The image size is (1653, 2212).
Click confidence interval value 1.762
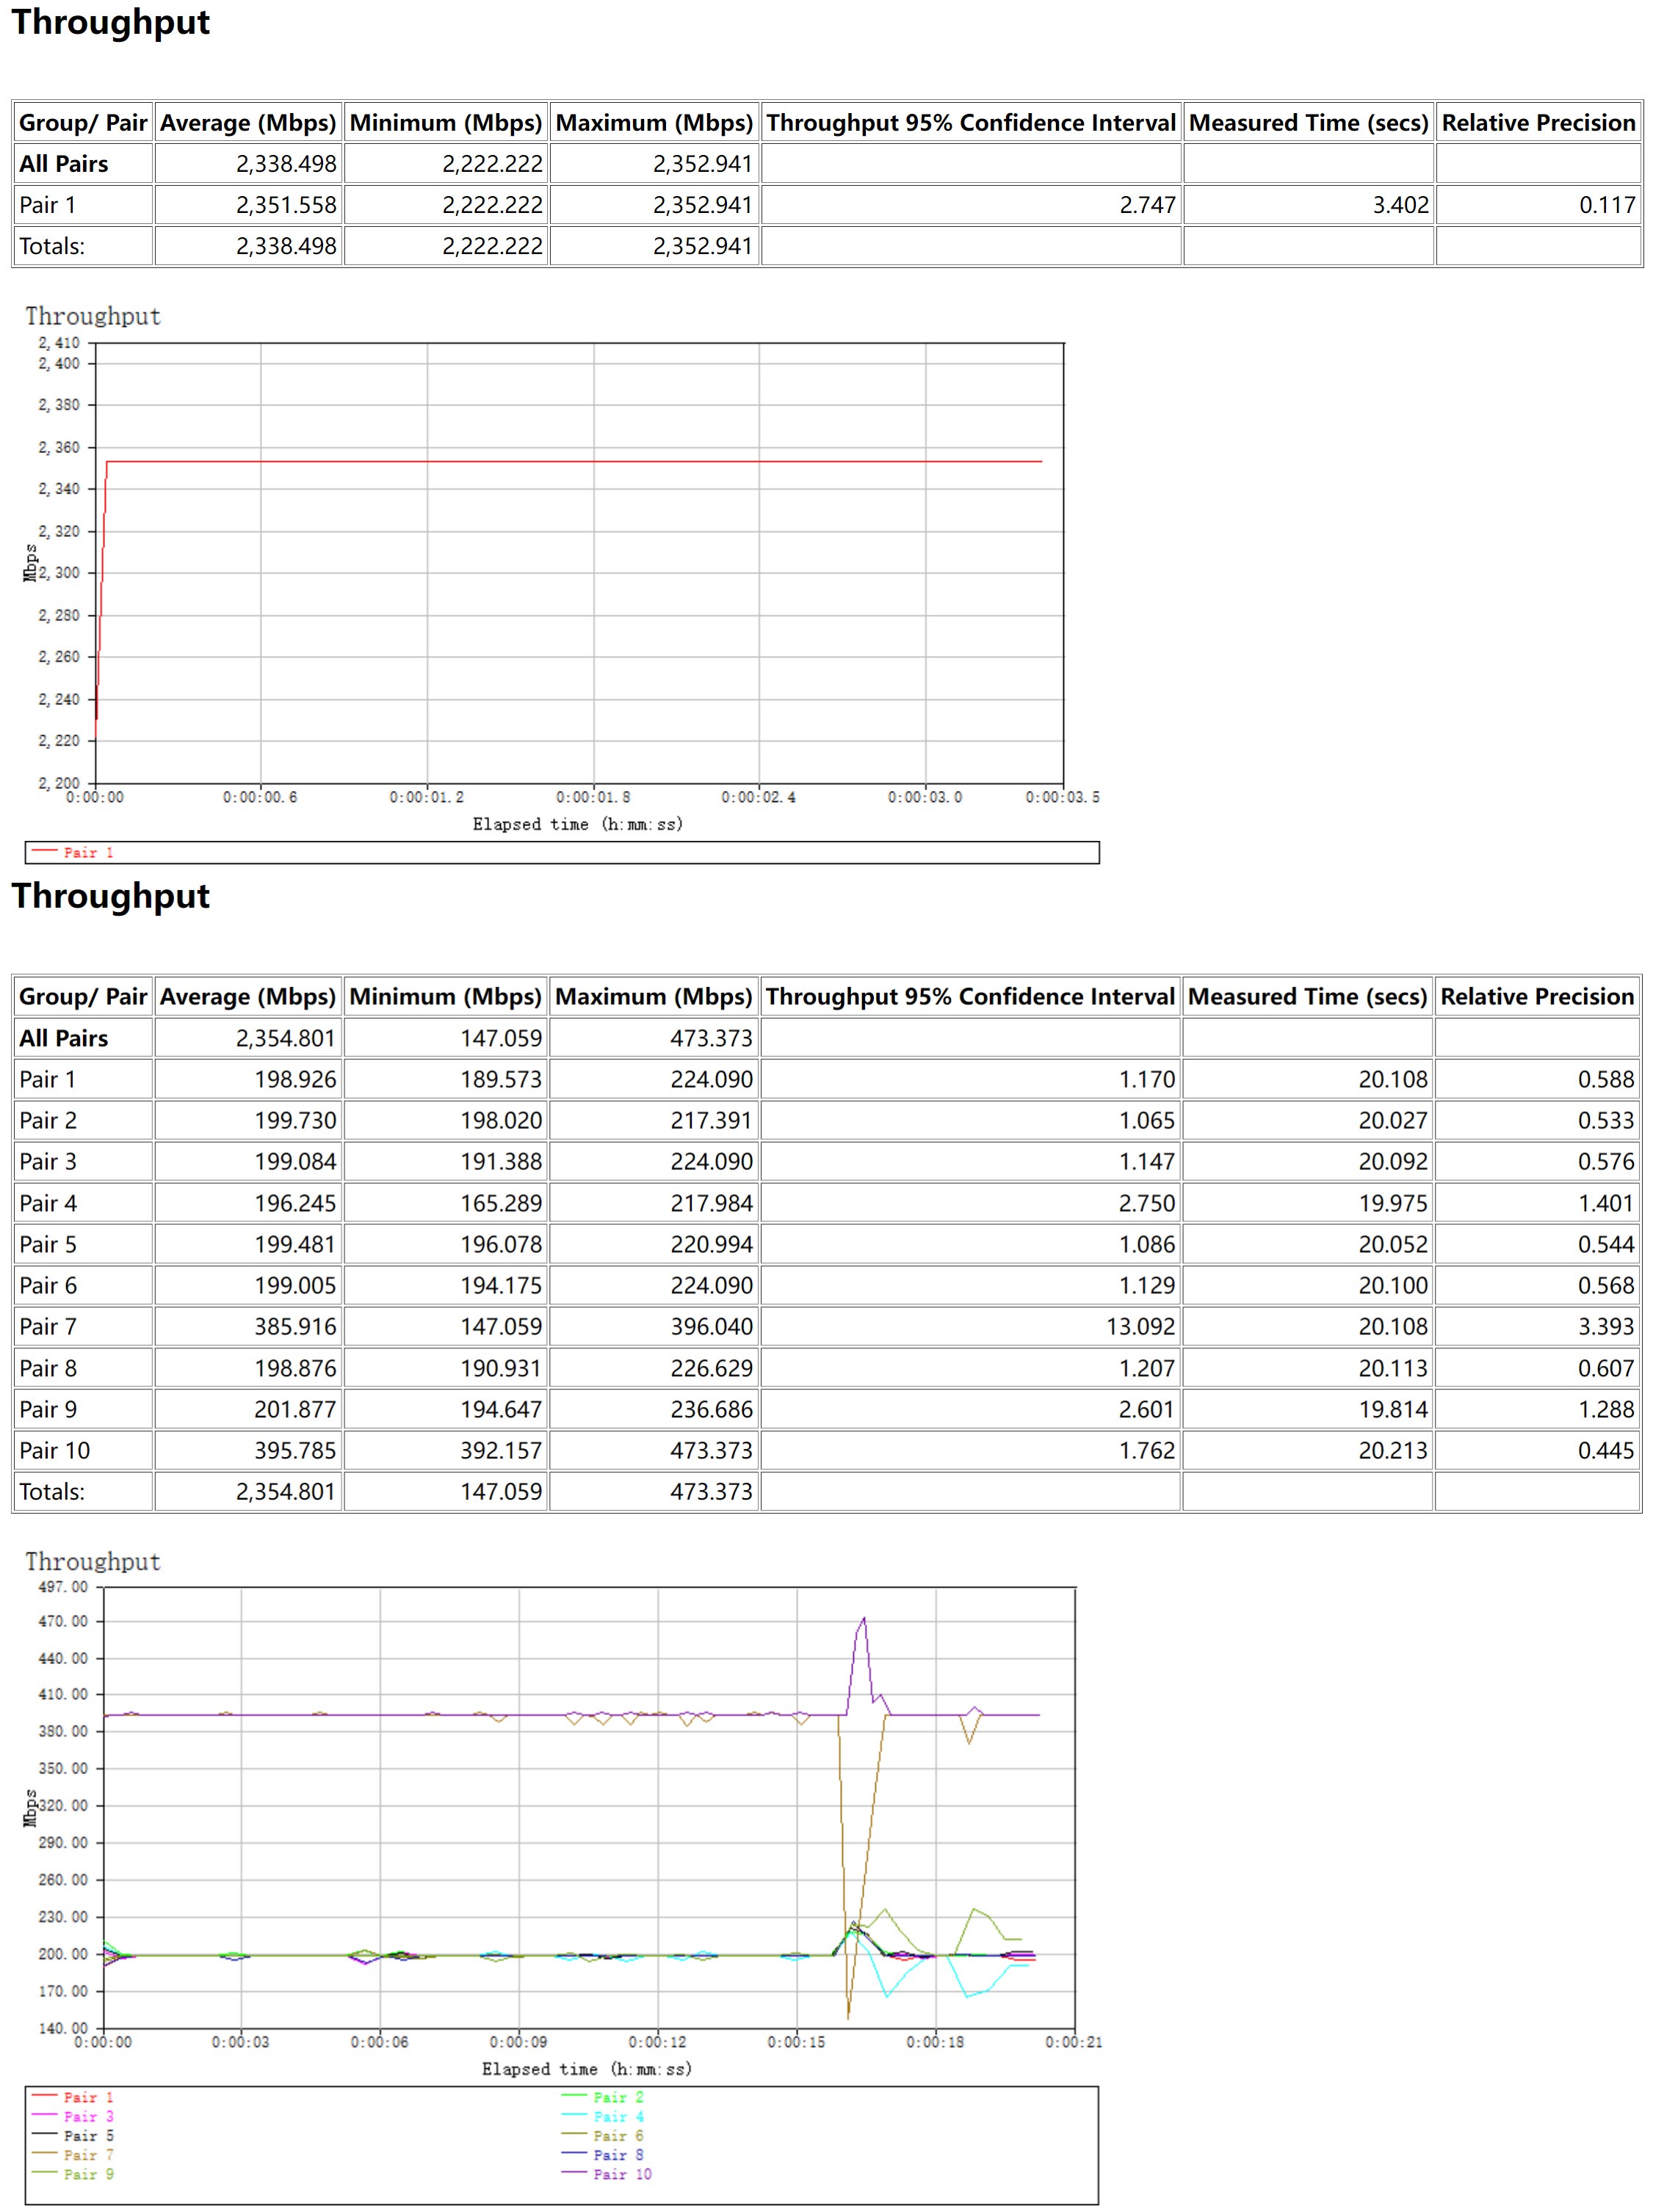point(1147,1450)
